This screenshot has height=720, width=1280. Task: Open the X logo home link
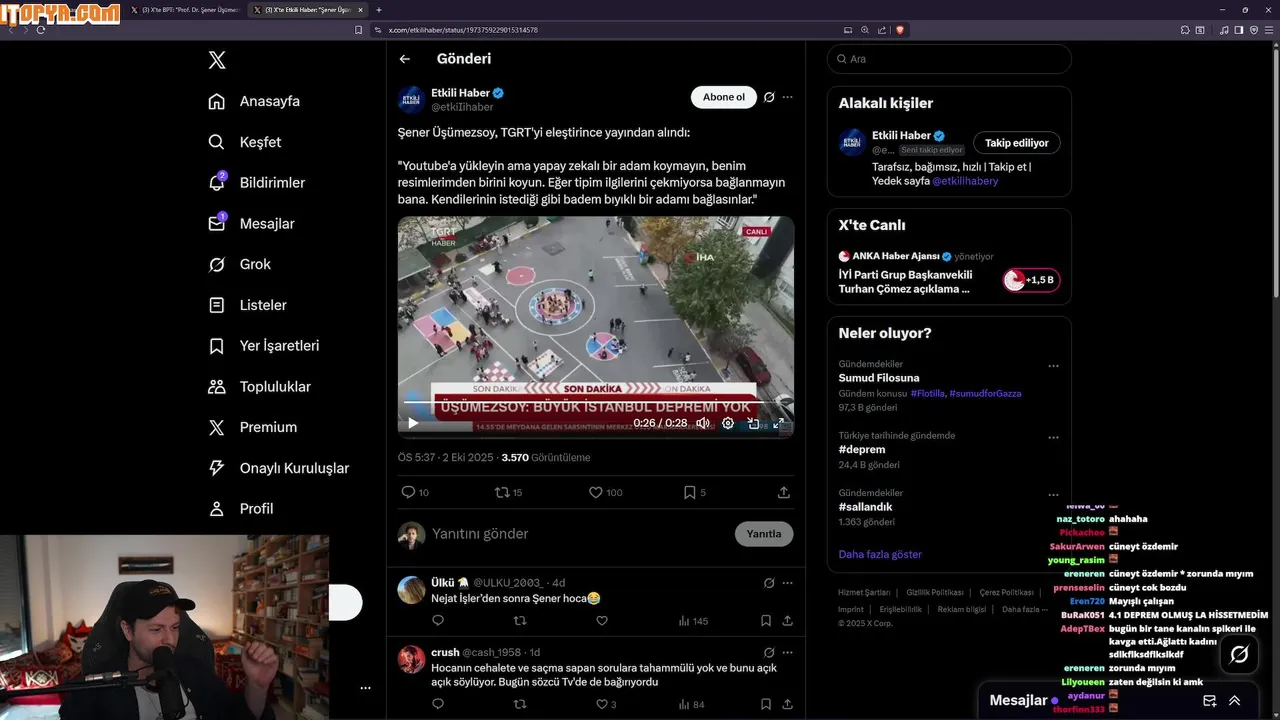[217, 60]
